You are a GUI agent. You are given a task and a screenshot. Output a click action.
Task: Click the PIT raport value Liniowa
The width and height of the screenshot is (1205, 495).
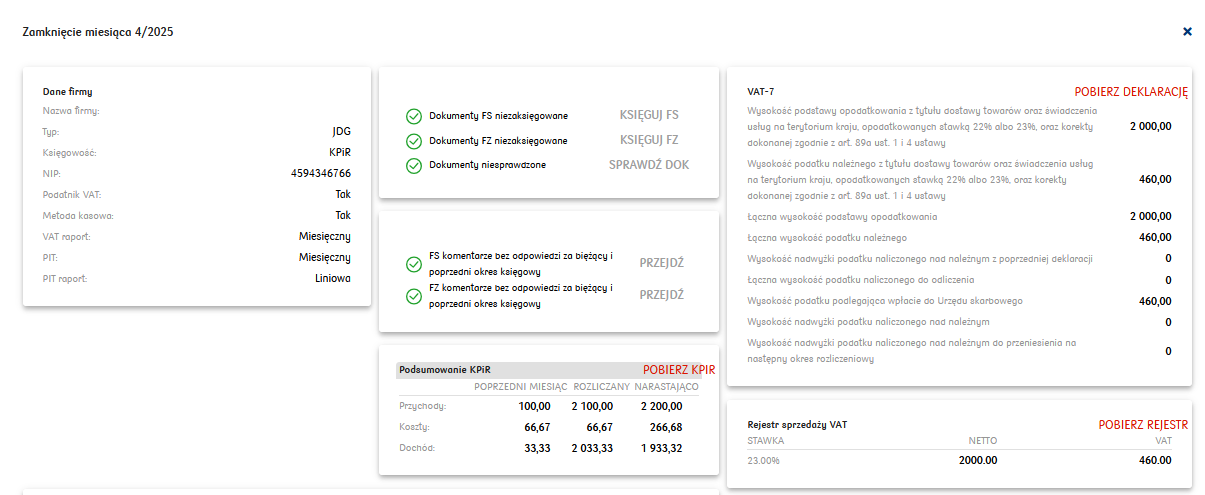coord(333,278)
